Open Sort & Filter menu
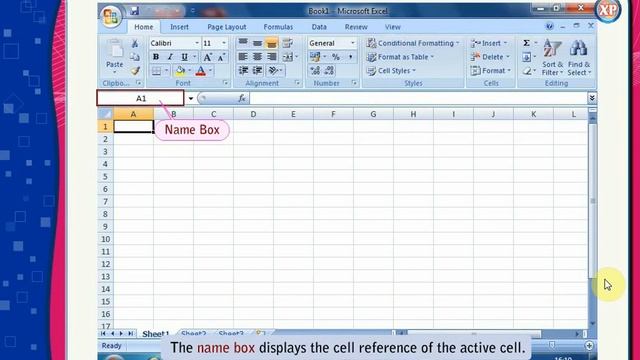640x360 pixels. (552, 58)
